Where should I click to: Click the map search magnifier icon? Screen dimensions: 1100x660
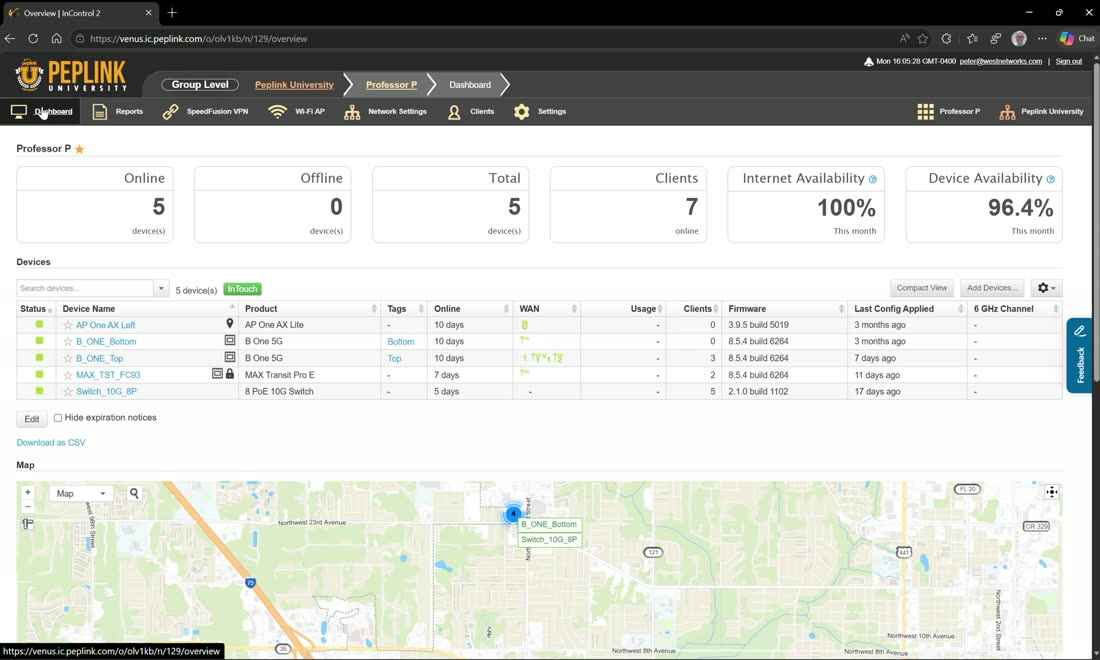134,494
